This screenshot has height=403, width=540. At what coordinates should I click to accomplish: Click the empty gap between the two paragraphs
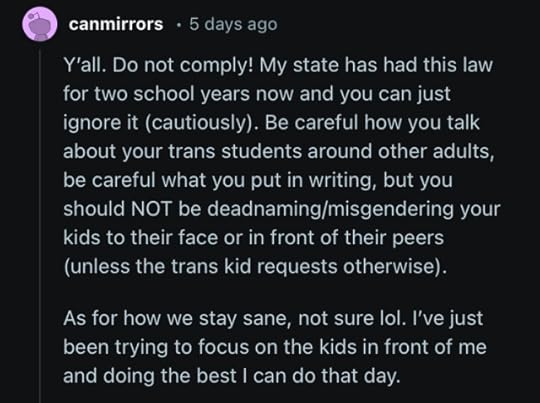tap(276, 293)
